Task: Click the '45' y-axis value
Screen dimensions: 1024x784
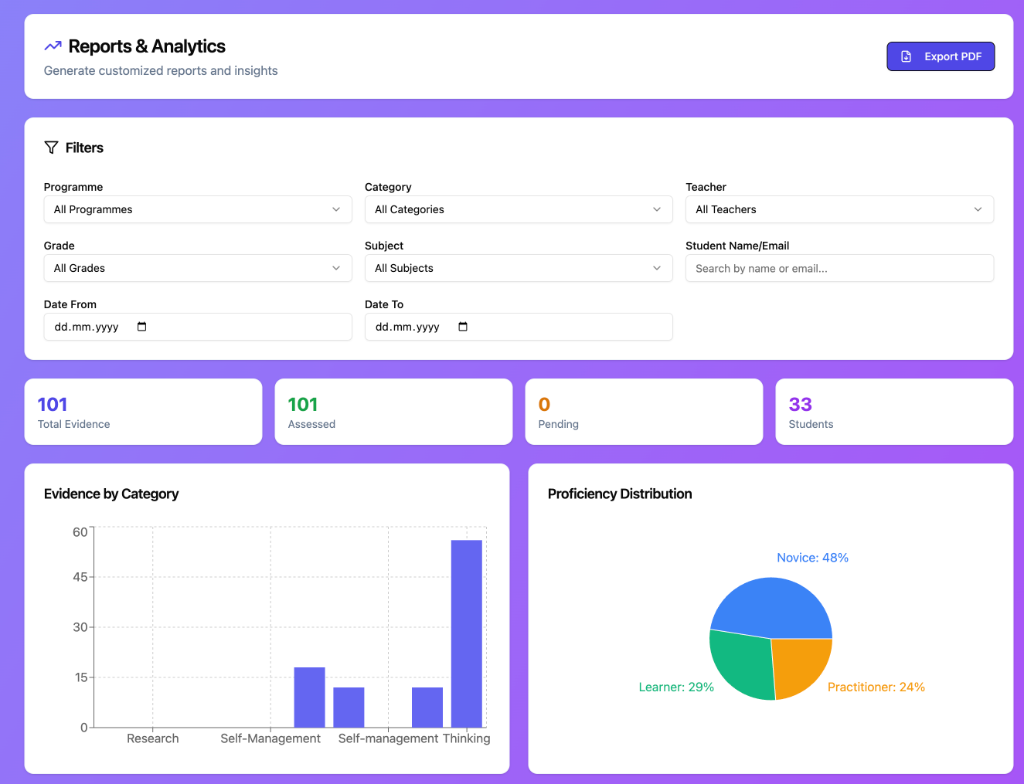Action: click(x=80, y=577)
